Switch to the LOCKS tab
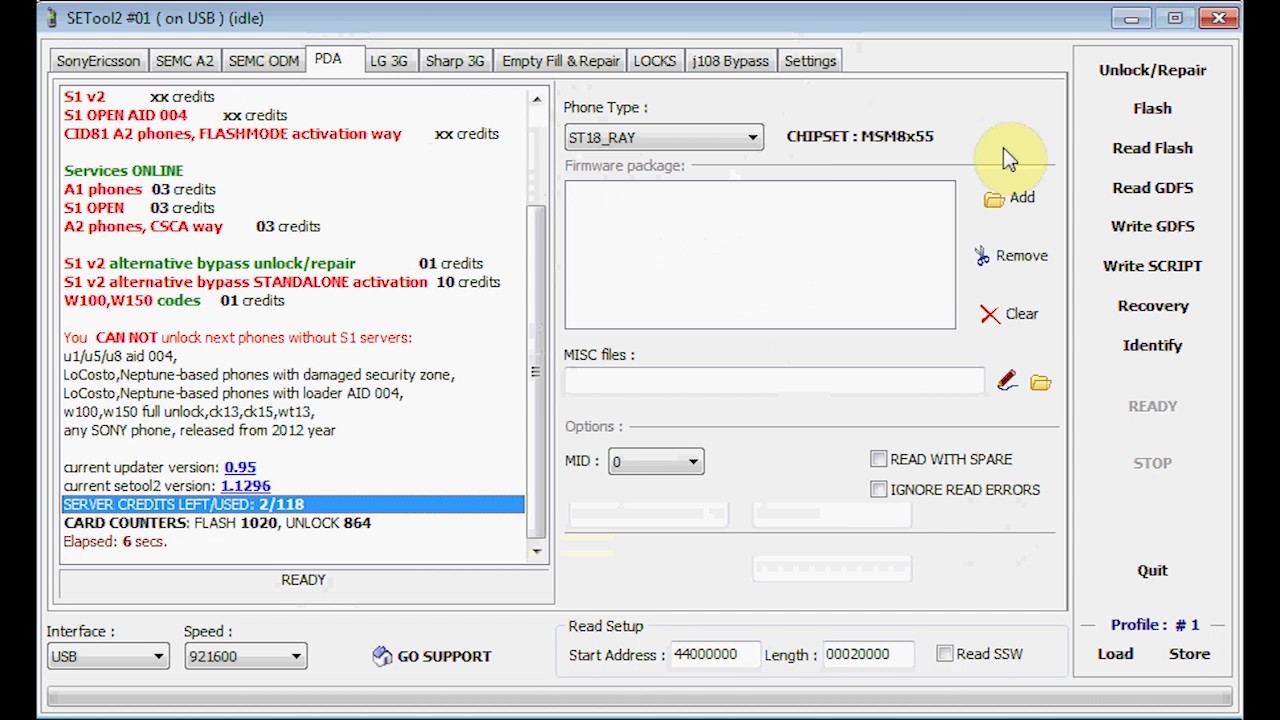 tap(655, 61)
